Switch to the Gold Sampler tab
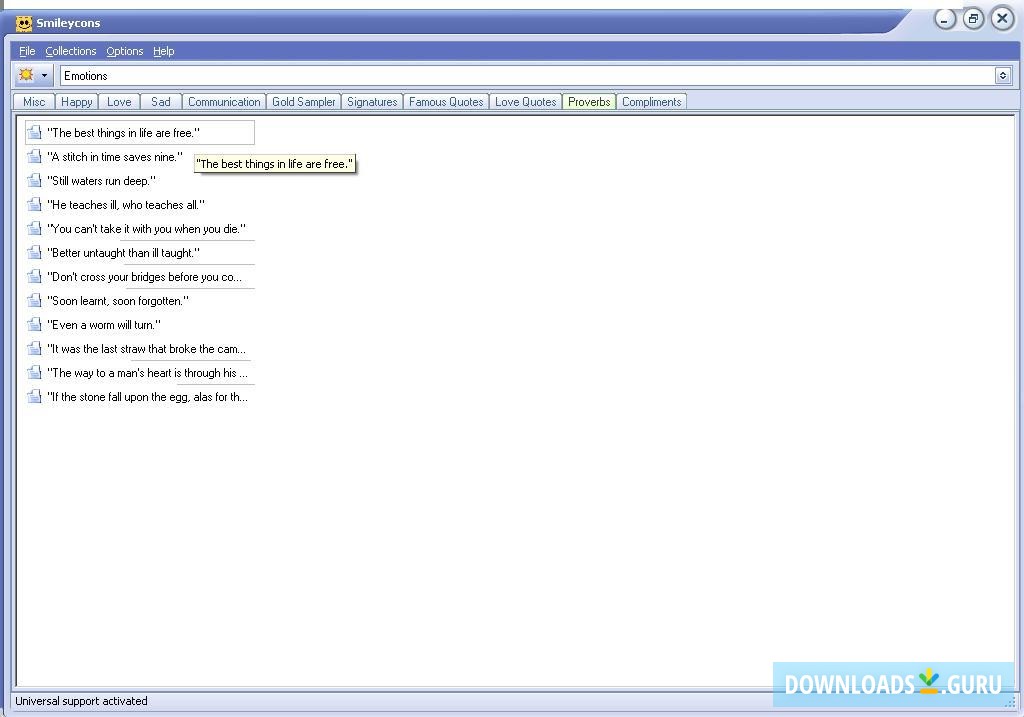Viewport: 1024px width, 717px height. pyautogui.click(x=304, y=102)
